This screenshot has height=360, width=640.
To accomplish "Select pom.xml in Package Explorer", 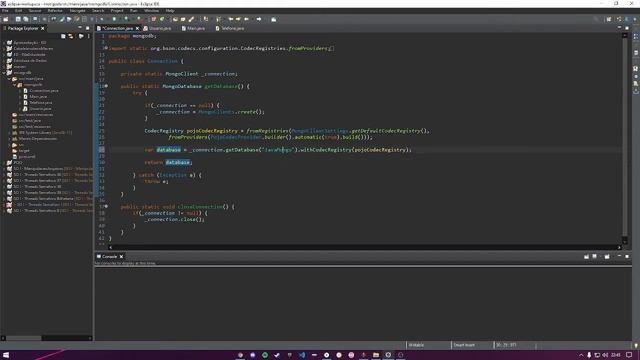I will [x=27, y=157].
